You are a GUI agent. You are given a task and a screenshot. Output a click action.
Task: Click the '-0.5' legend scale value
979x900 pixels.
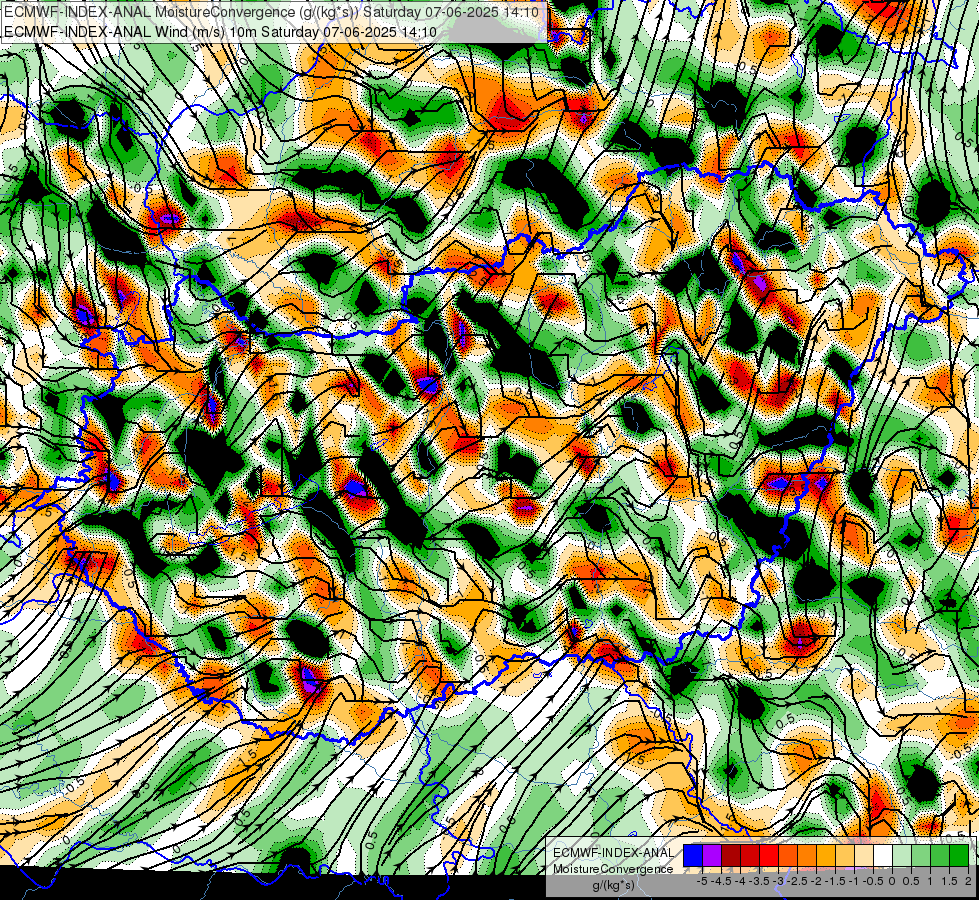(x=873, y=881)
